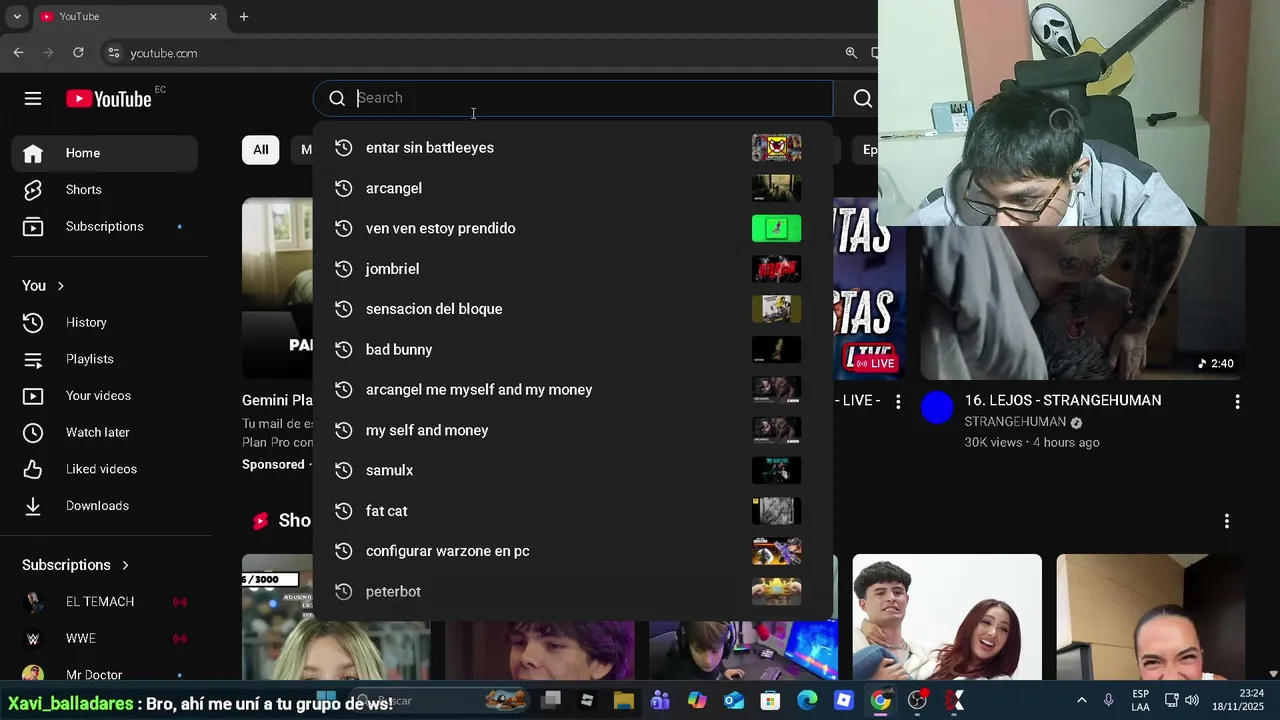Screen dimensions: 1280x720
Task: Open 'Watch later' in sidebar
Action: (x=105, y=432)
